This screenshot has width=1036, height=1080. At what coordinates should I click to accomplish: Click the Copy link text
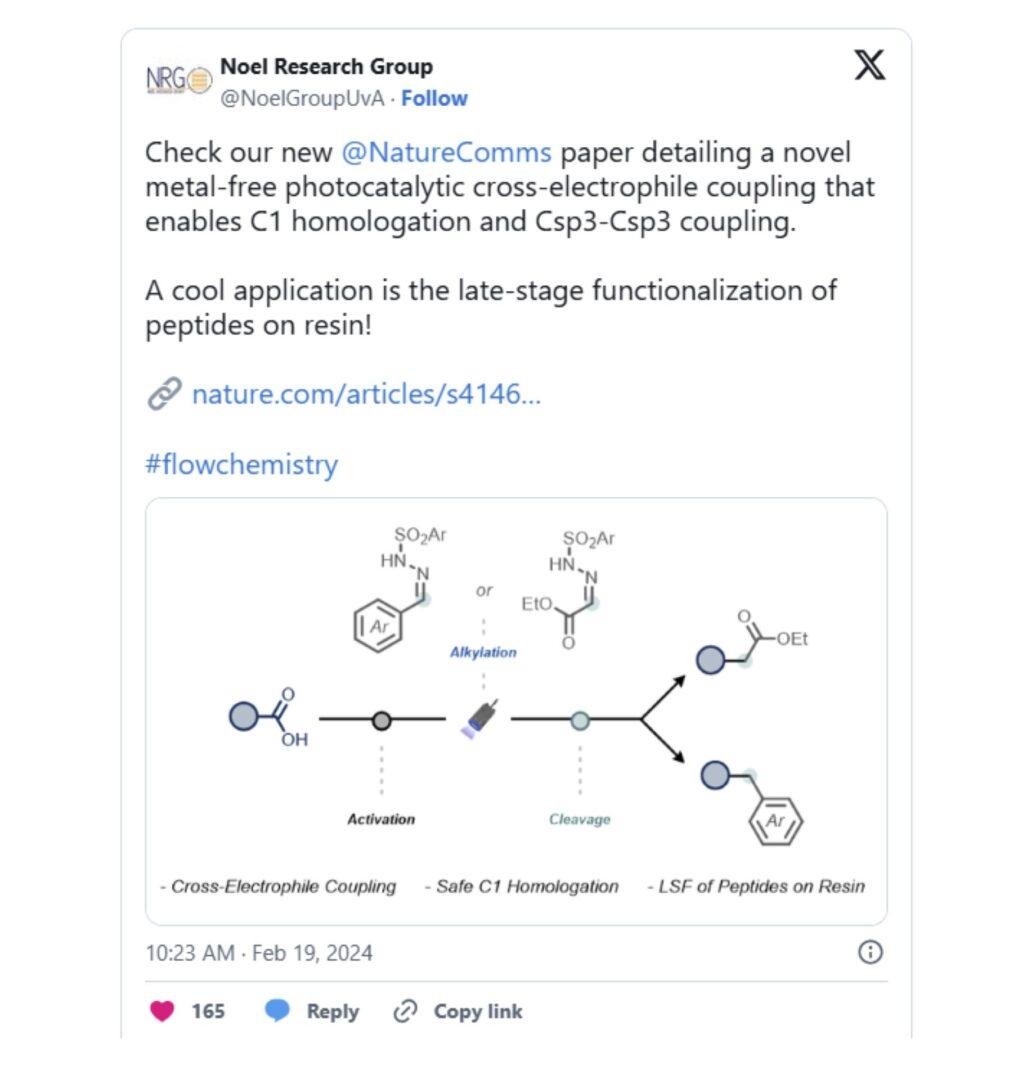(478, 1011)
